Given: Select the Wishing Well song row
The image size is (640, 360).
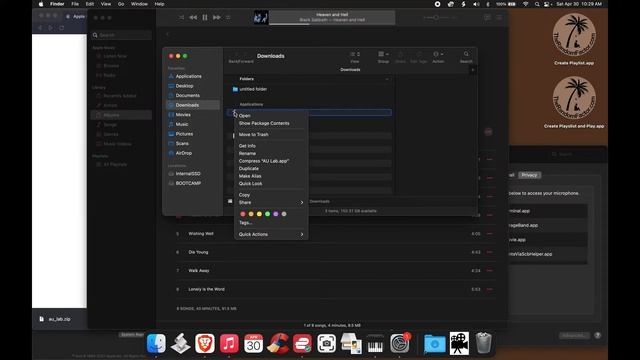Looking at the screenshot, I should point(336,234).
